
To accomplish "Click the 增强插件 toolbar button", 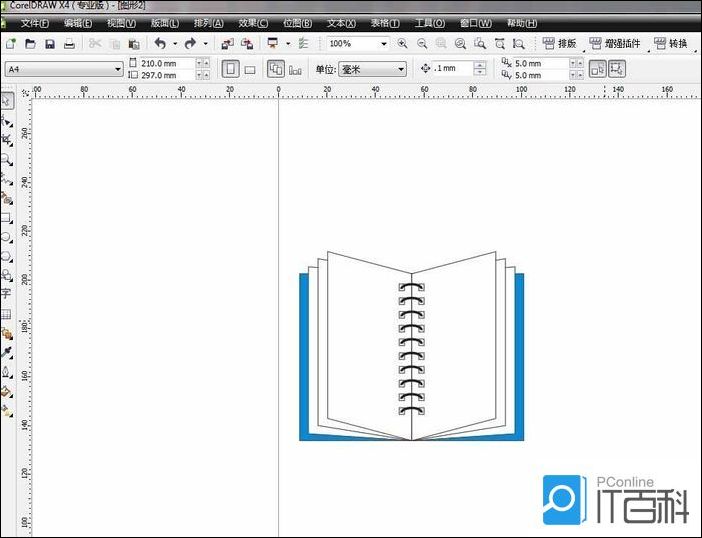I will pos(615,43).
